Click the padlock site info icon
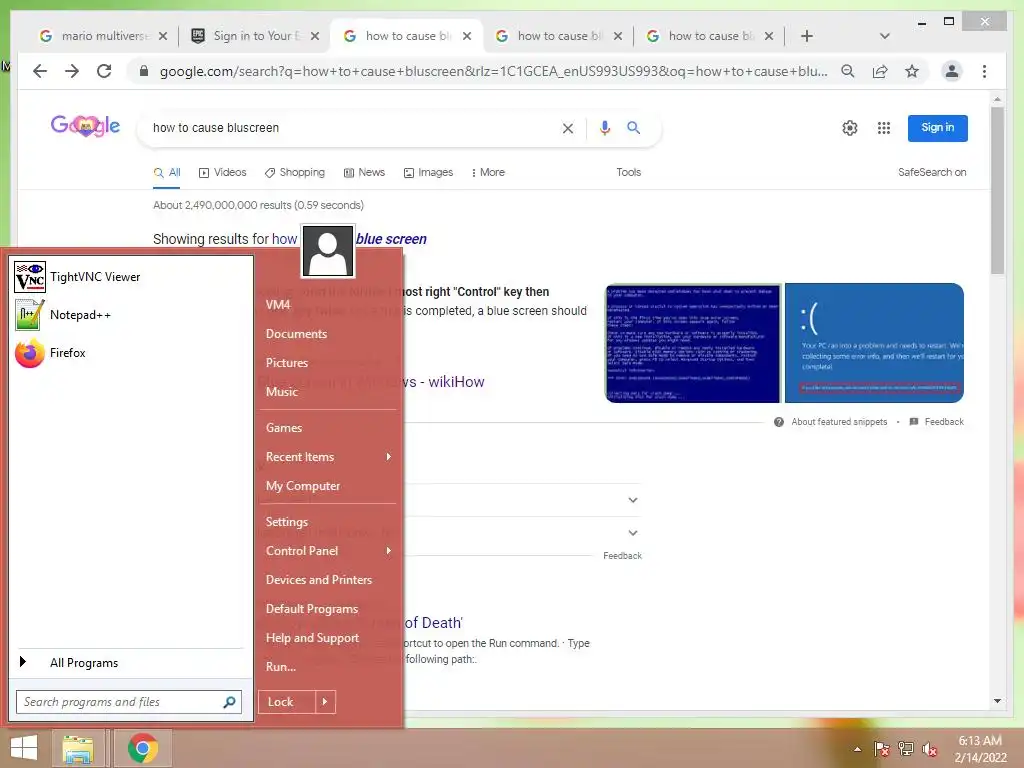This screenshot has width=1024, height=768. 144,71
